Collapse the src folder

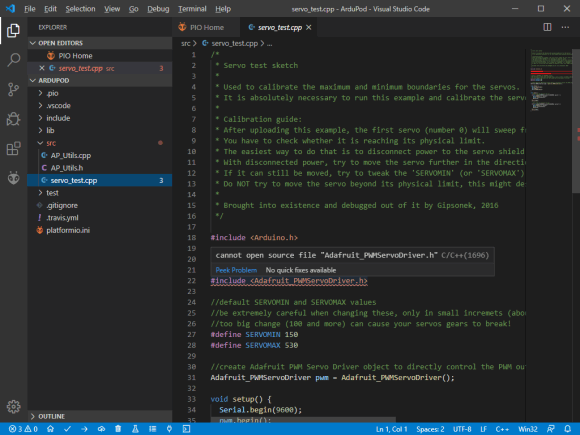[x=100, y=143]
